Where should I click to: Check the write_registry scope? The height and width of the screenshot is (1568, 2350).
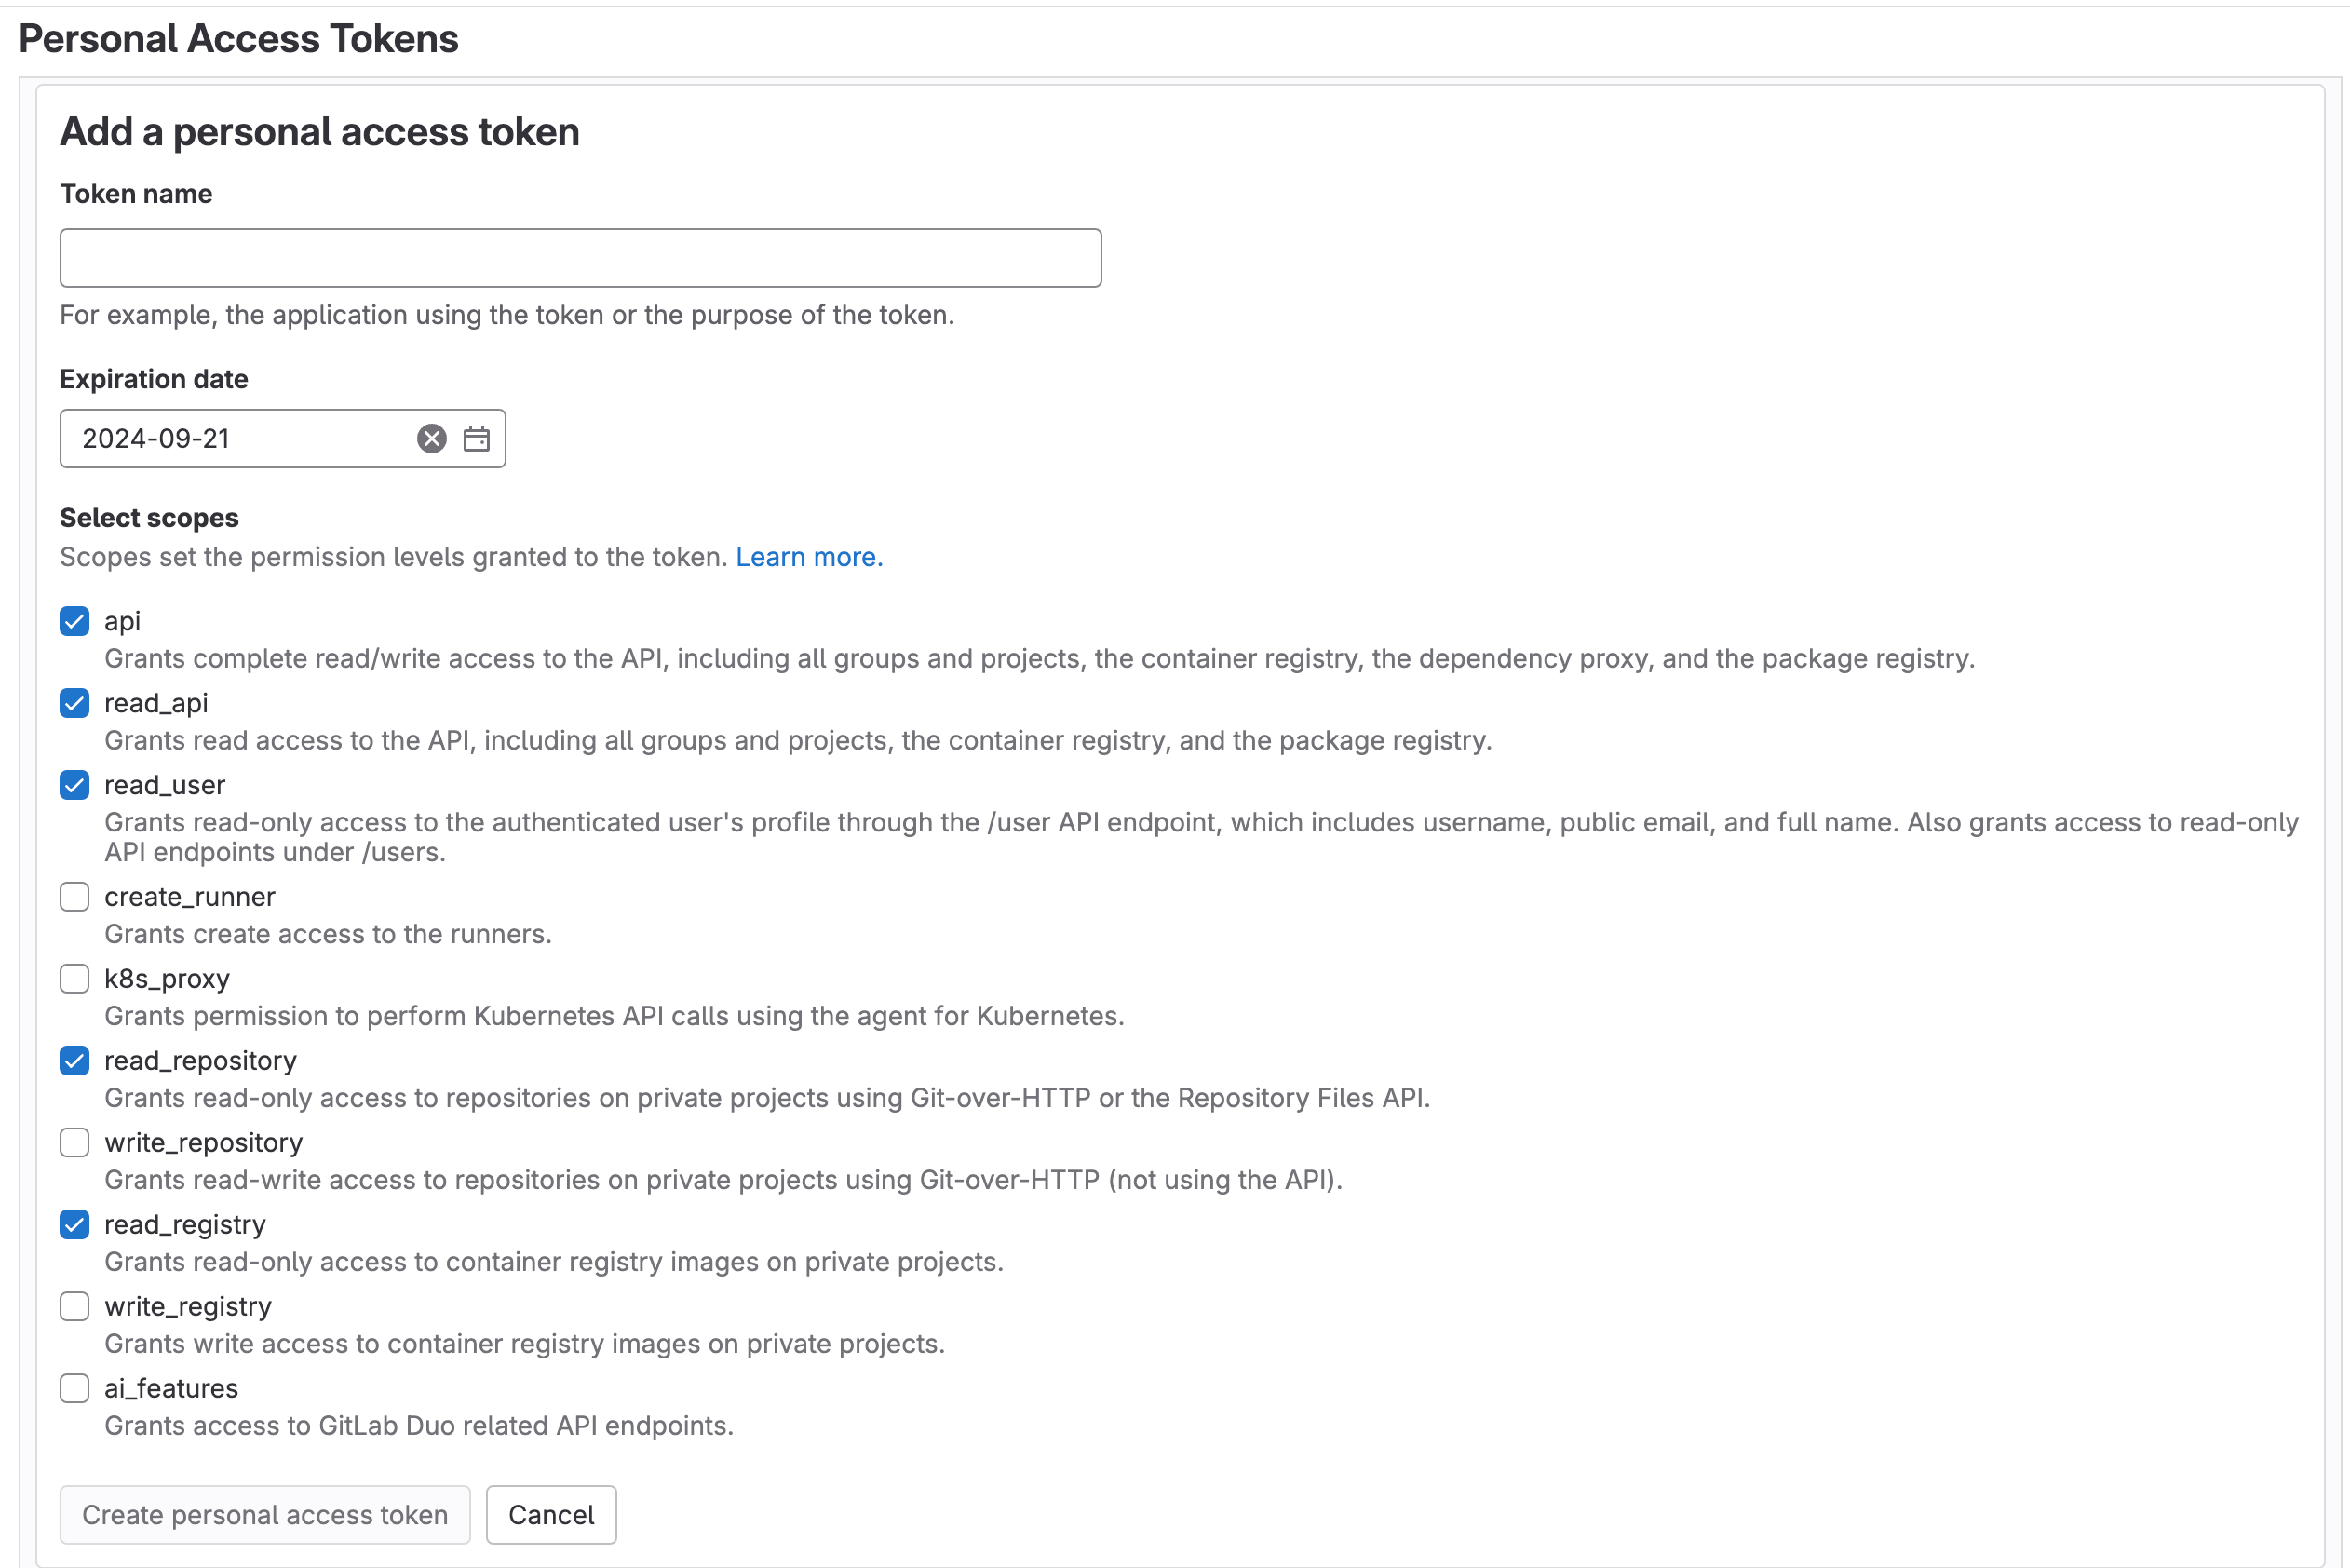click(75, 1307)
